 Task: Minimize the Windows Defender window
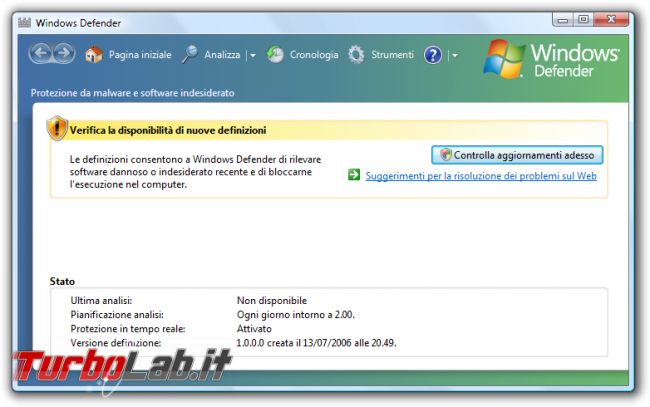pos(563,19)
